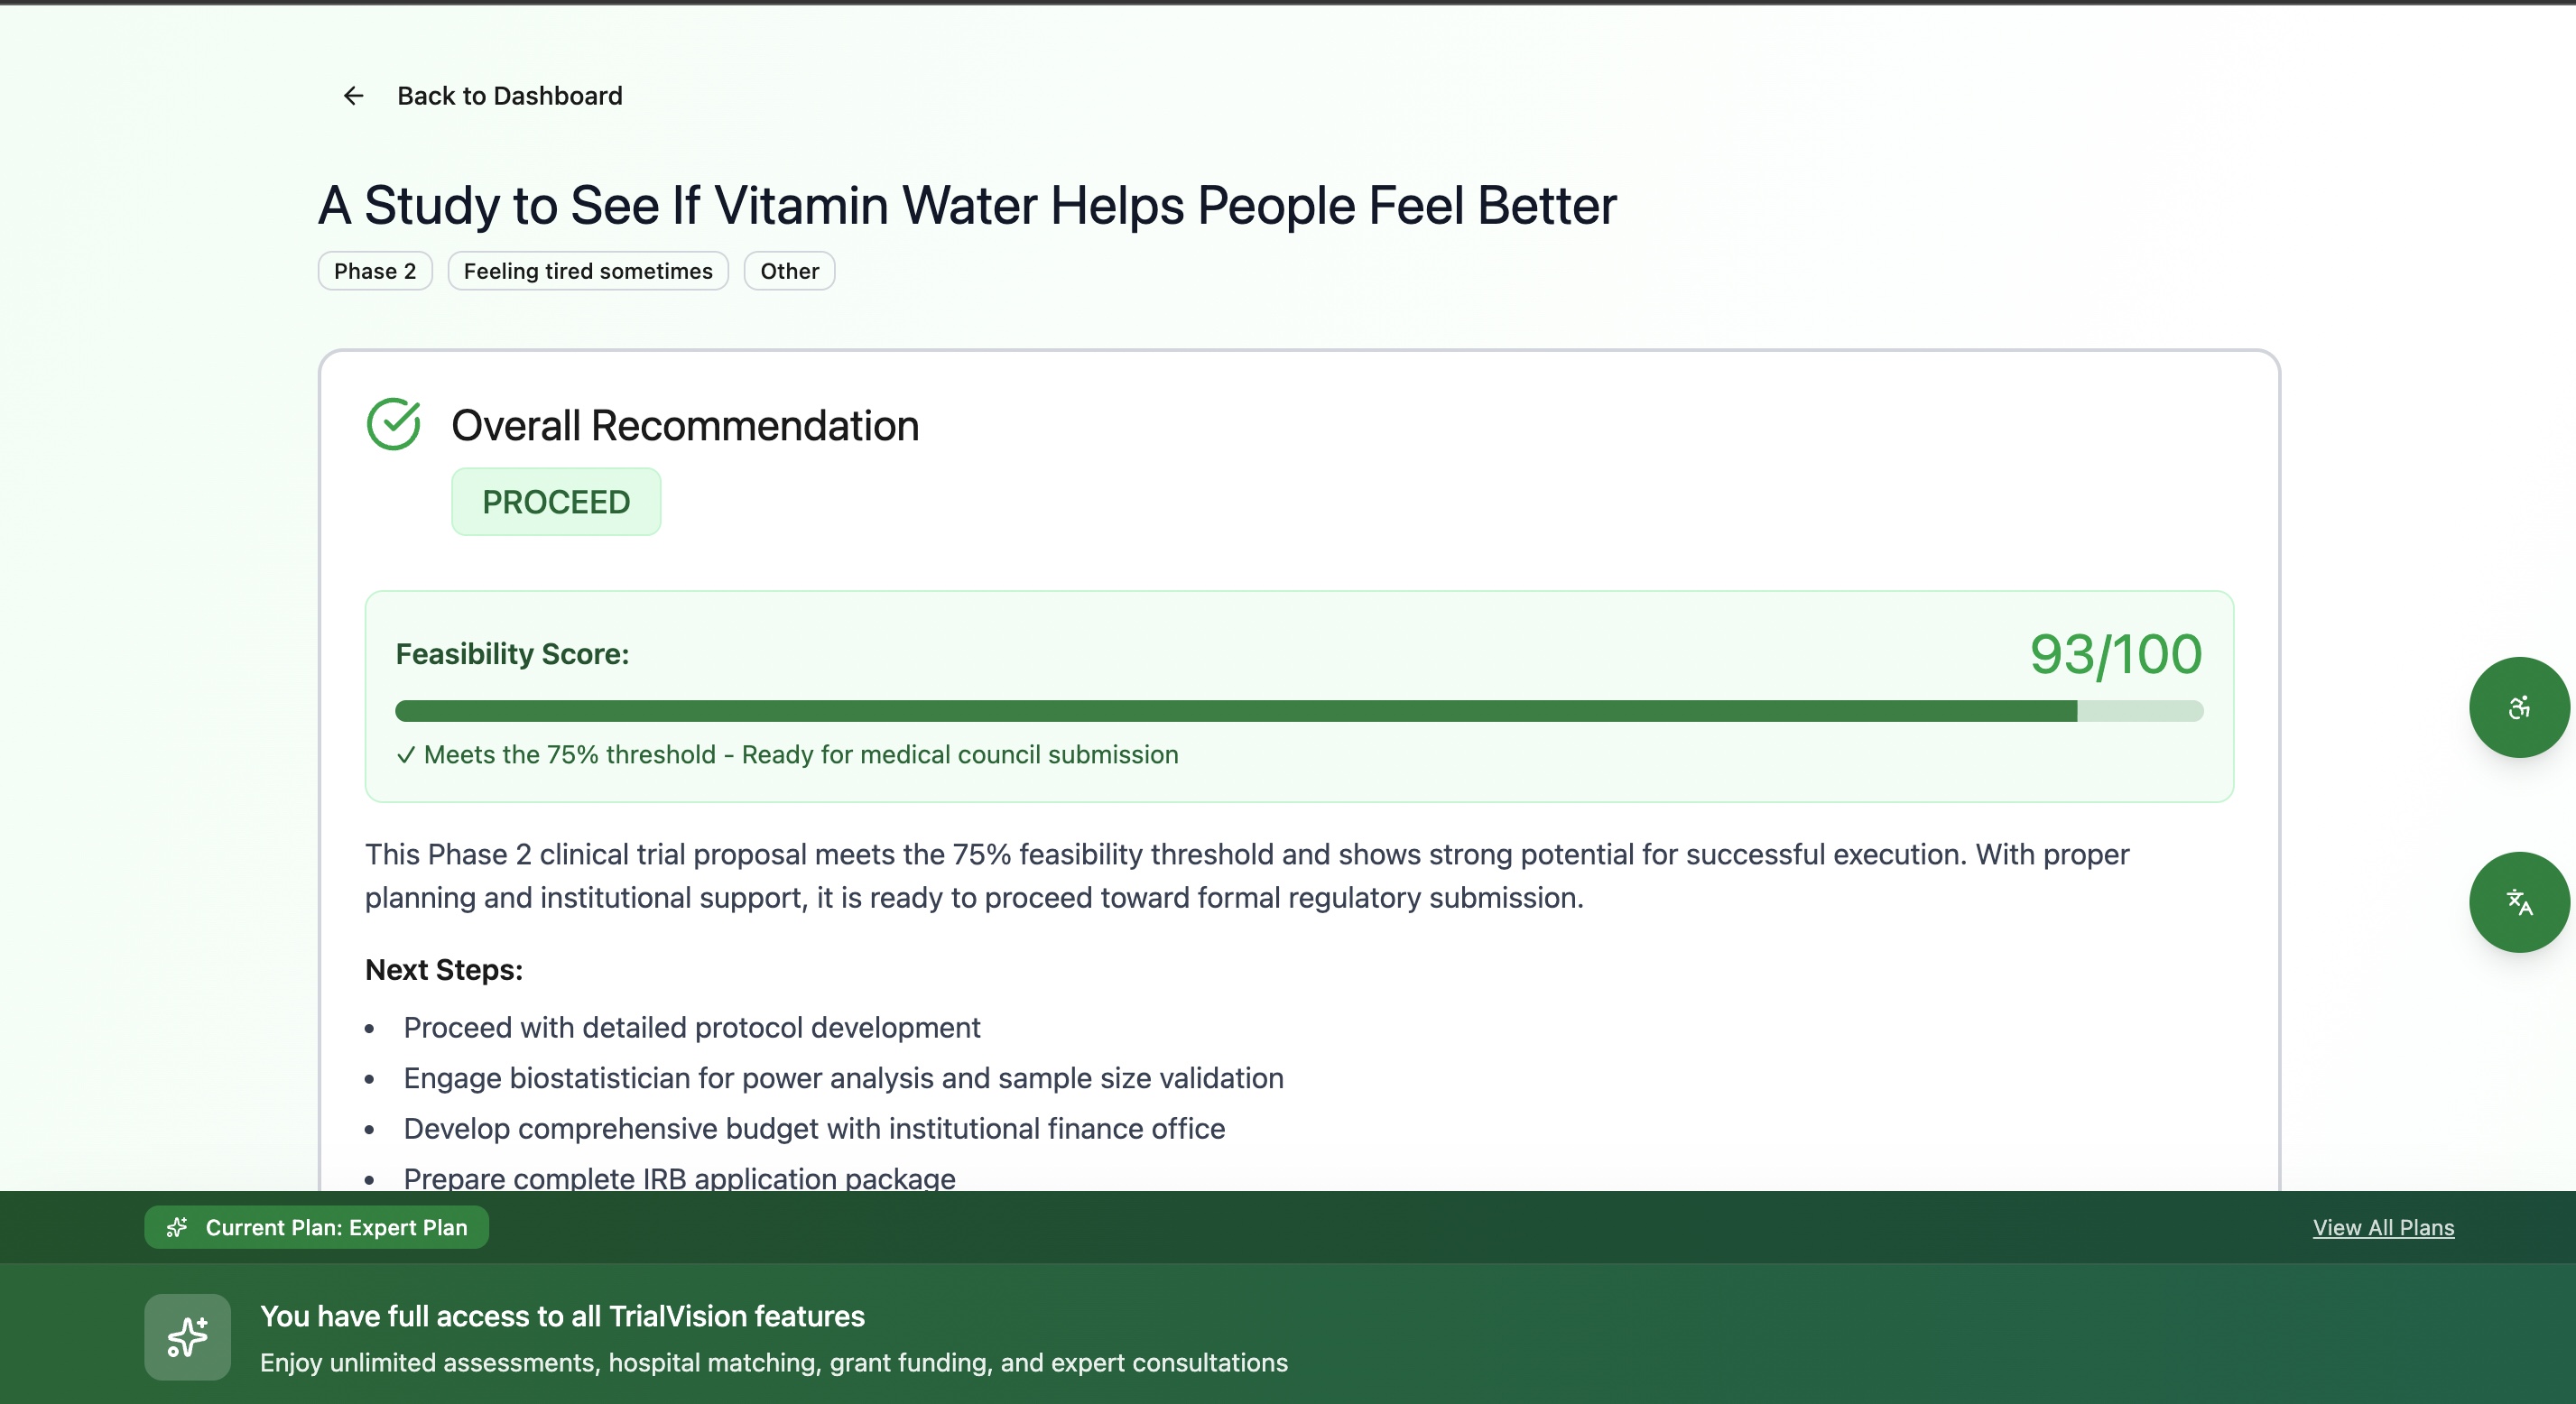Click the back arrow icon
The width and height of the screenshot is (2576, 1404).
[353, 96]
